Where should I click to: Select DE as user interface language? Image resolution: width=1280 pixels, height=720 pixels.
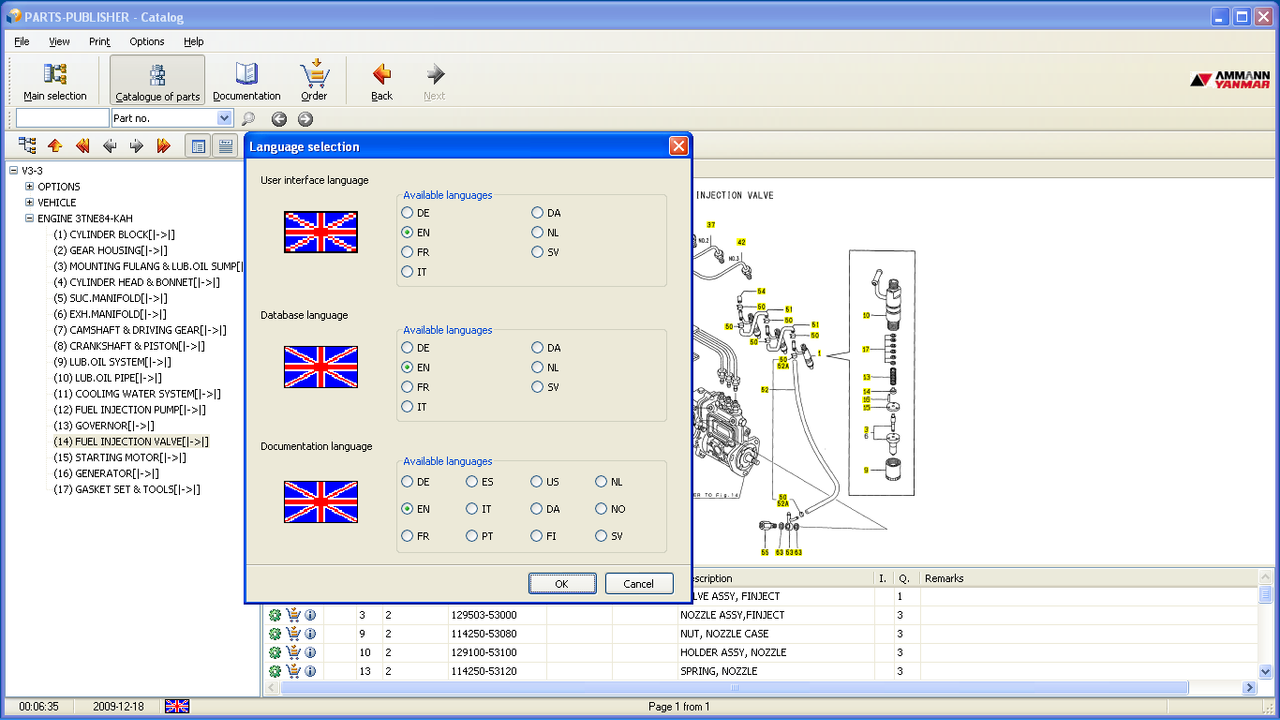point(407,213)
